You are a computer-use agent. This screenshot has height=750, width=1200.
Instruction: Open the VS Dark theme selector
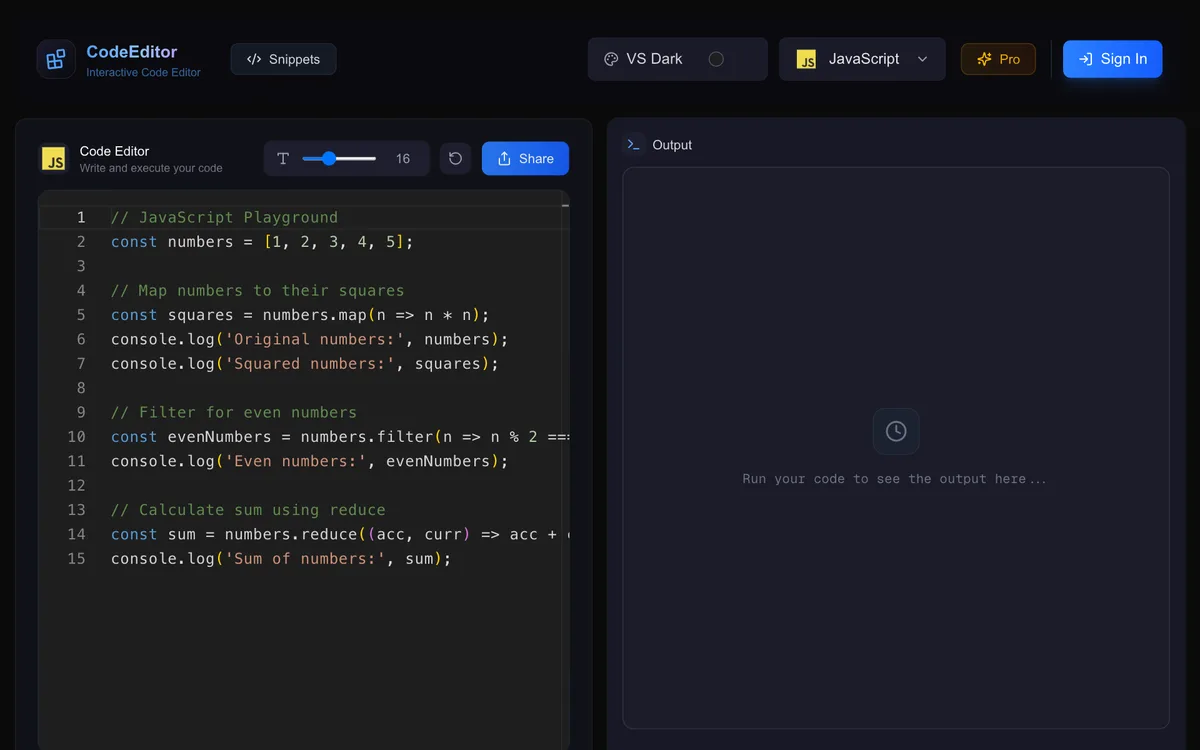[x=678, y=59]
